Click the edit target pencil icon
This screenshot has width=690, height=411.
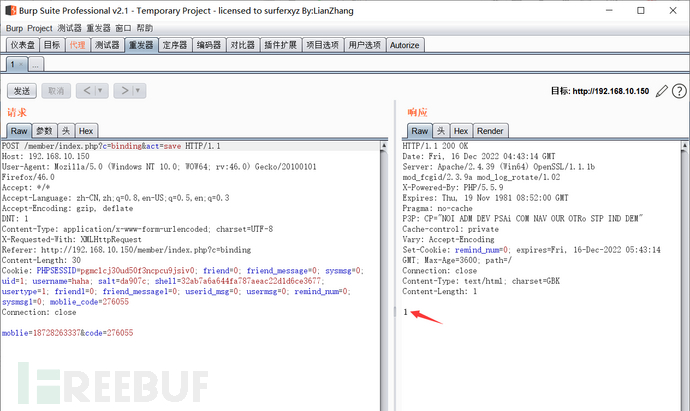(661, 91)
